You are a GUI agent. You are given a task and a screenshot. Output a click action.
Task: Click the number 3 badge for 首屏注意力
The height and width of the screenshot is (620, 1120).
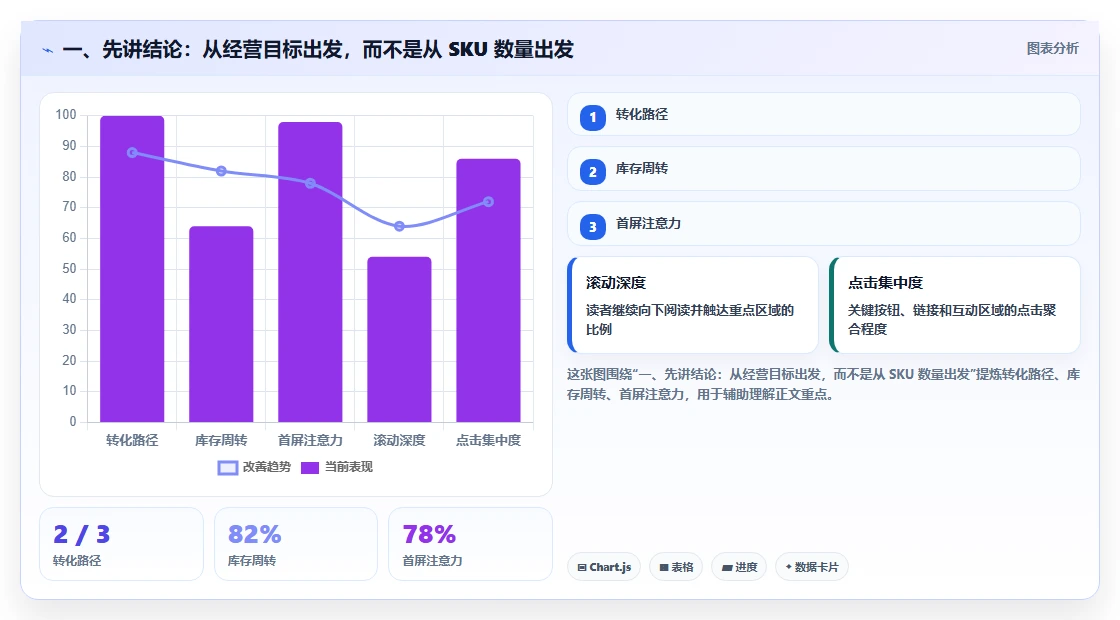click(x=592, y=226)
